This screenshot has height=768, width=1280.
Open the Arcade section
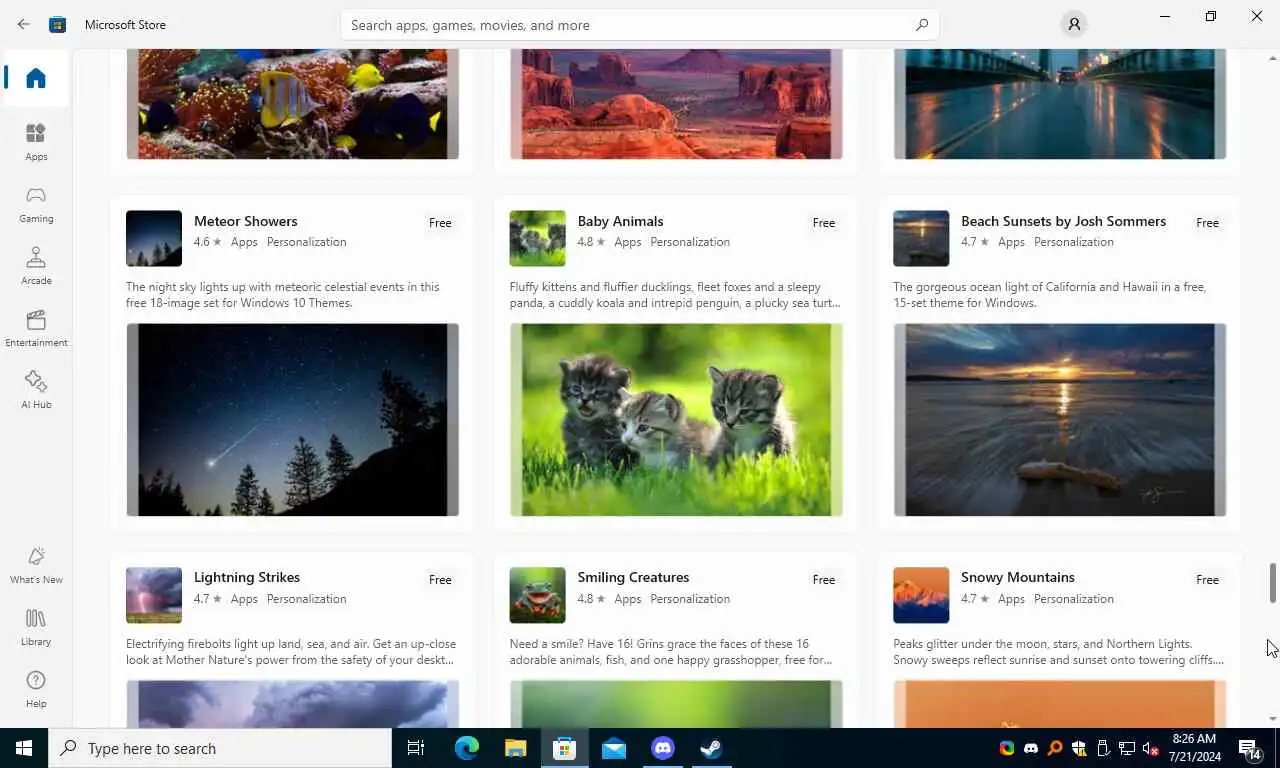coord(36,265)
